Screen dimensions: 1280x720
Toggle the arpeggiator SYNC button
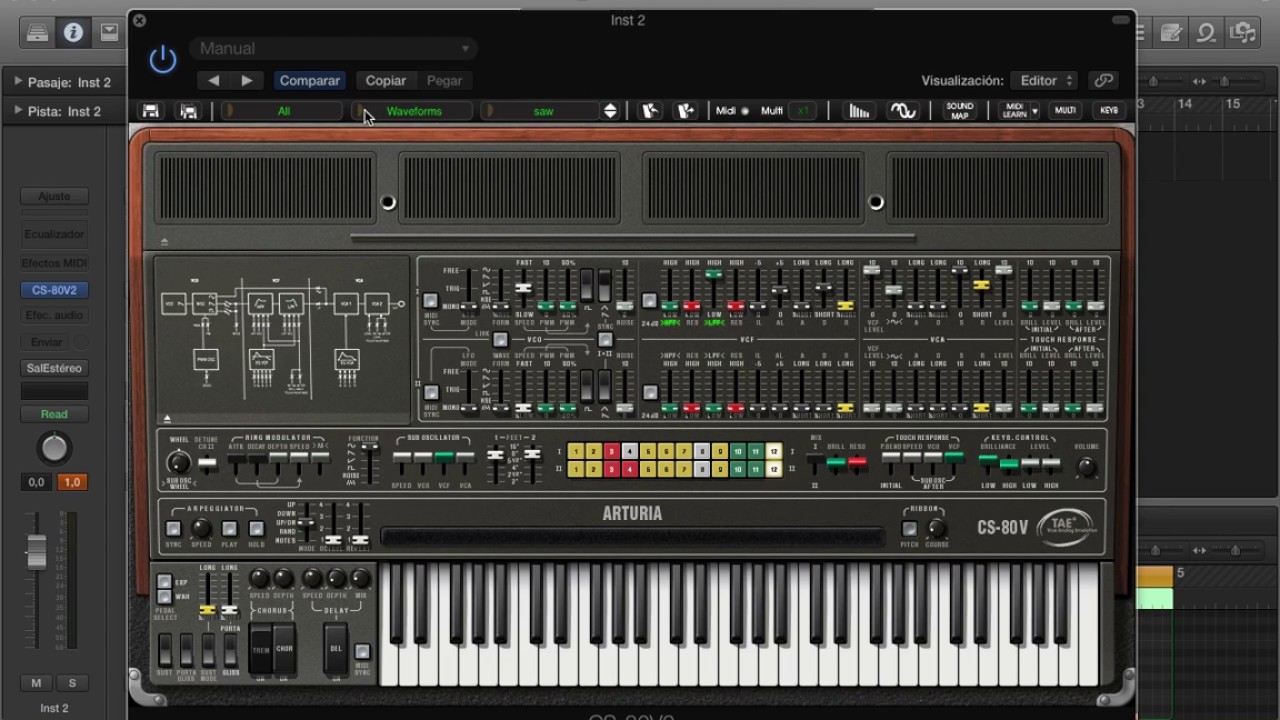coord(173,529)
